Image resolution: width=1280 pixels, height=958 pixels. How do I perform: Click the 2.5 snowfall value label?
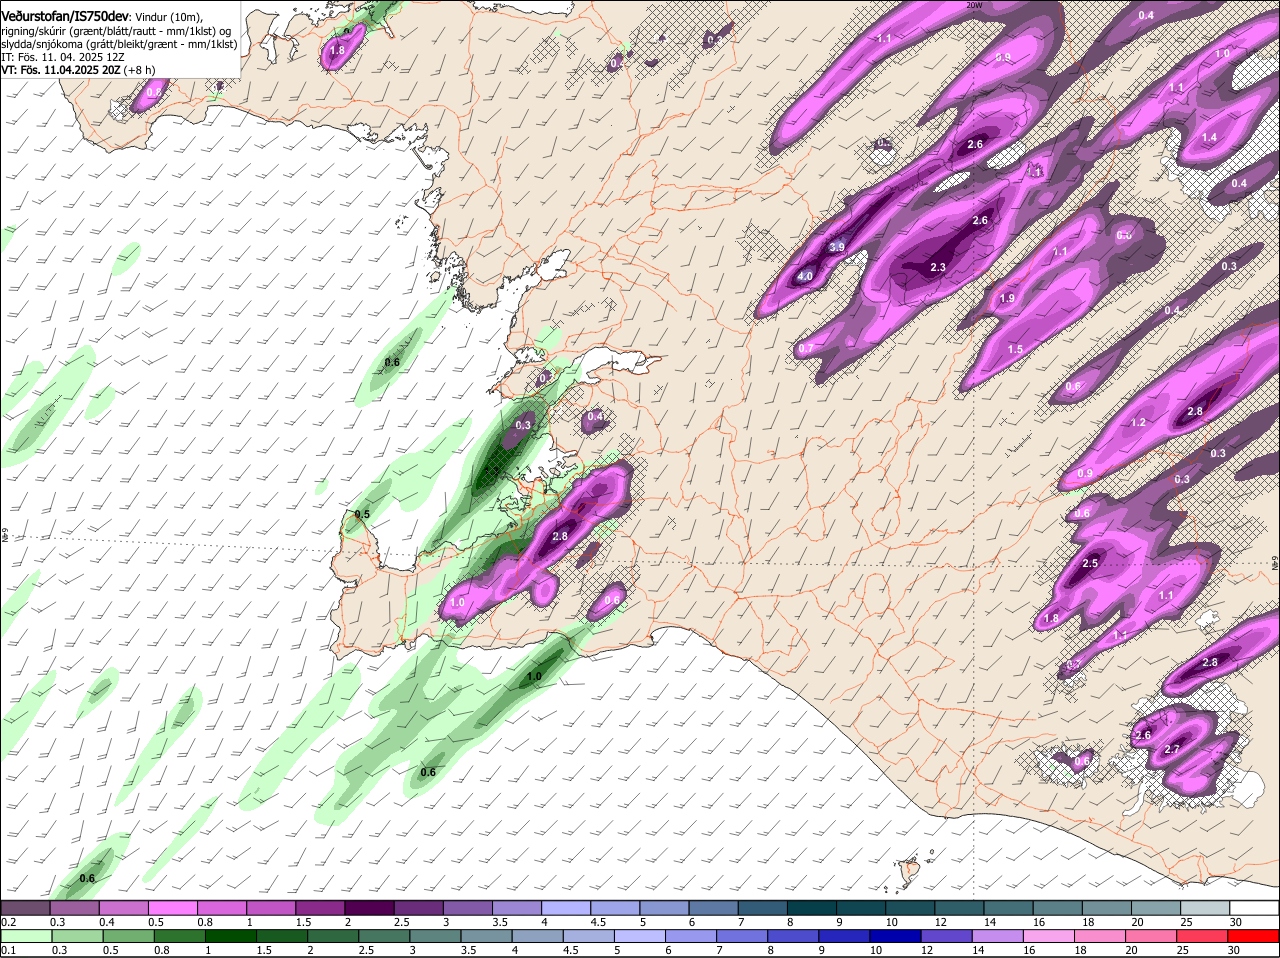click(x=1090, y=564)
